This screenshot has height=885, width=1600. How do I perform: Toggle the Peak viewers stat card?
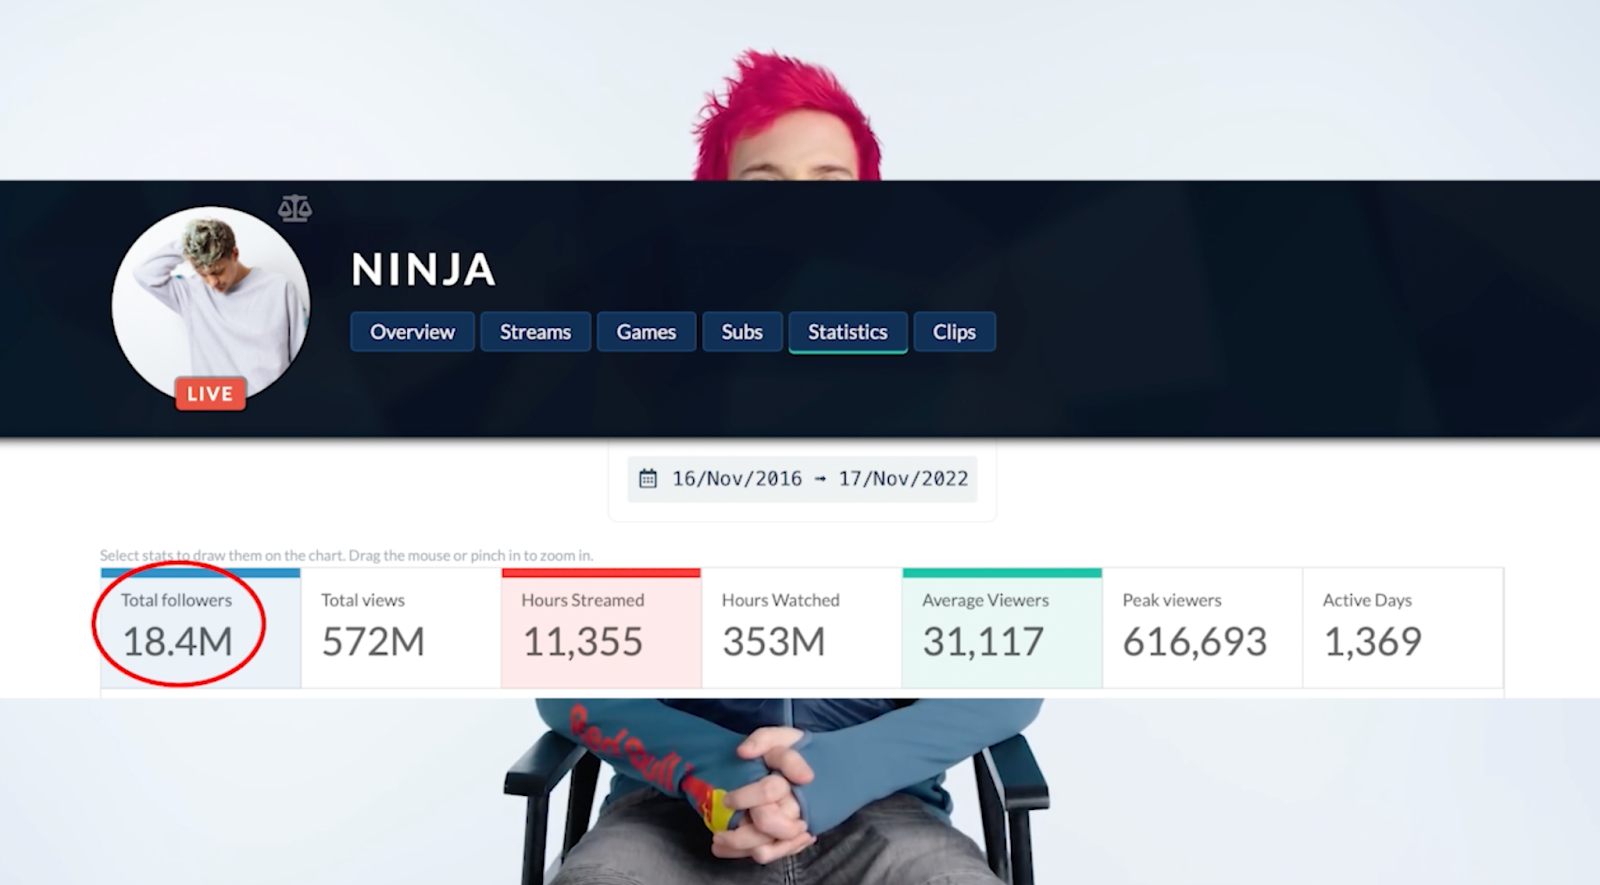point(1202,628)
